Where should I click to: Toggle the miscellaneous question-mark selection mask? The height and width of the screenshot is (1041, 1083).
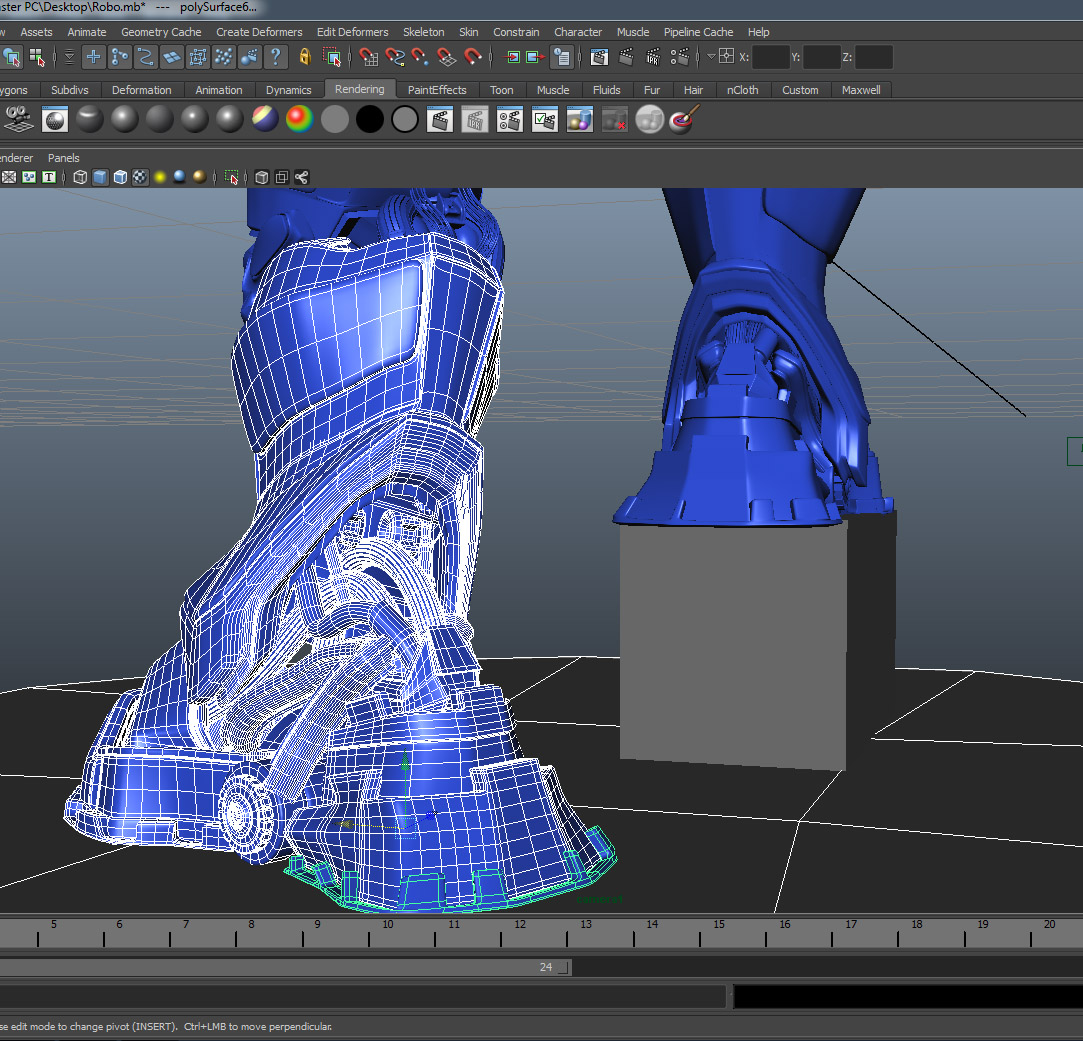click(276, 57)
